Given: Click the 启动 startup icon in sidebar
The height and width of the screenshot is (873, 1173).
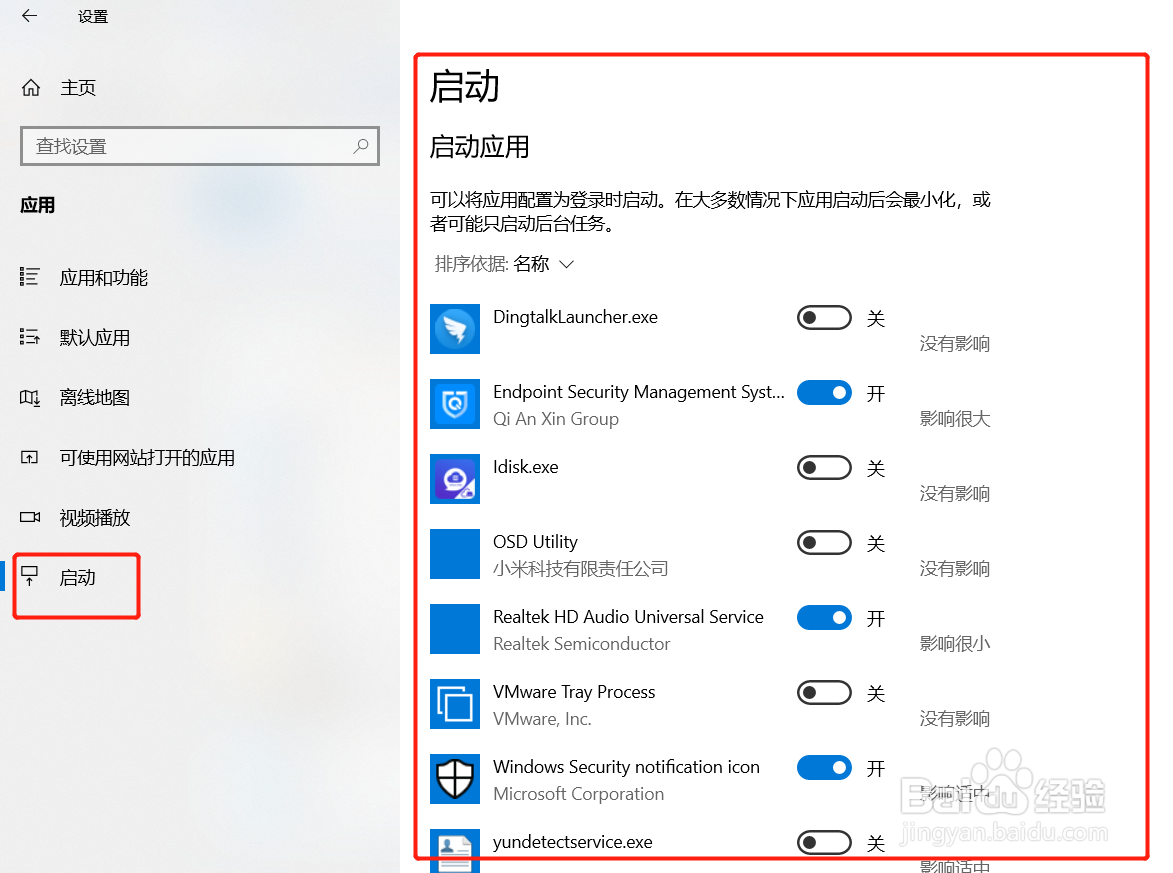Looking at the screenshot, I should (29, 575).
